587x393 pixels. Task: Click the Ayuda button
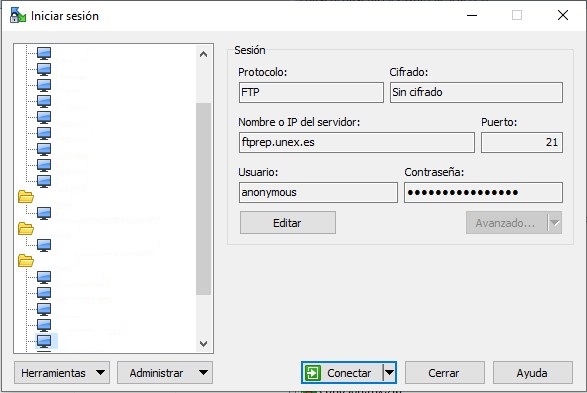click(x=533, y=373)
